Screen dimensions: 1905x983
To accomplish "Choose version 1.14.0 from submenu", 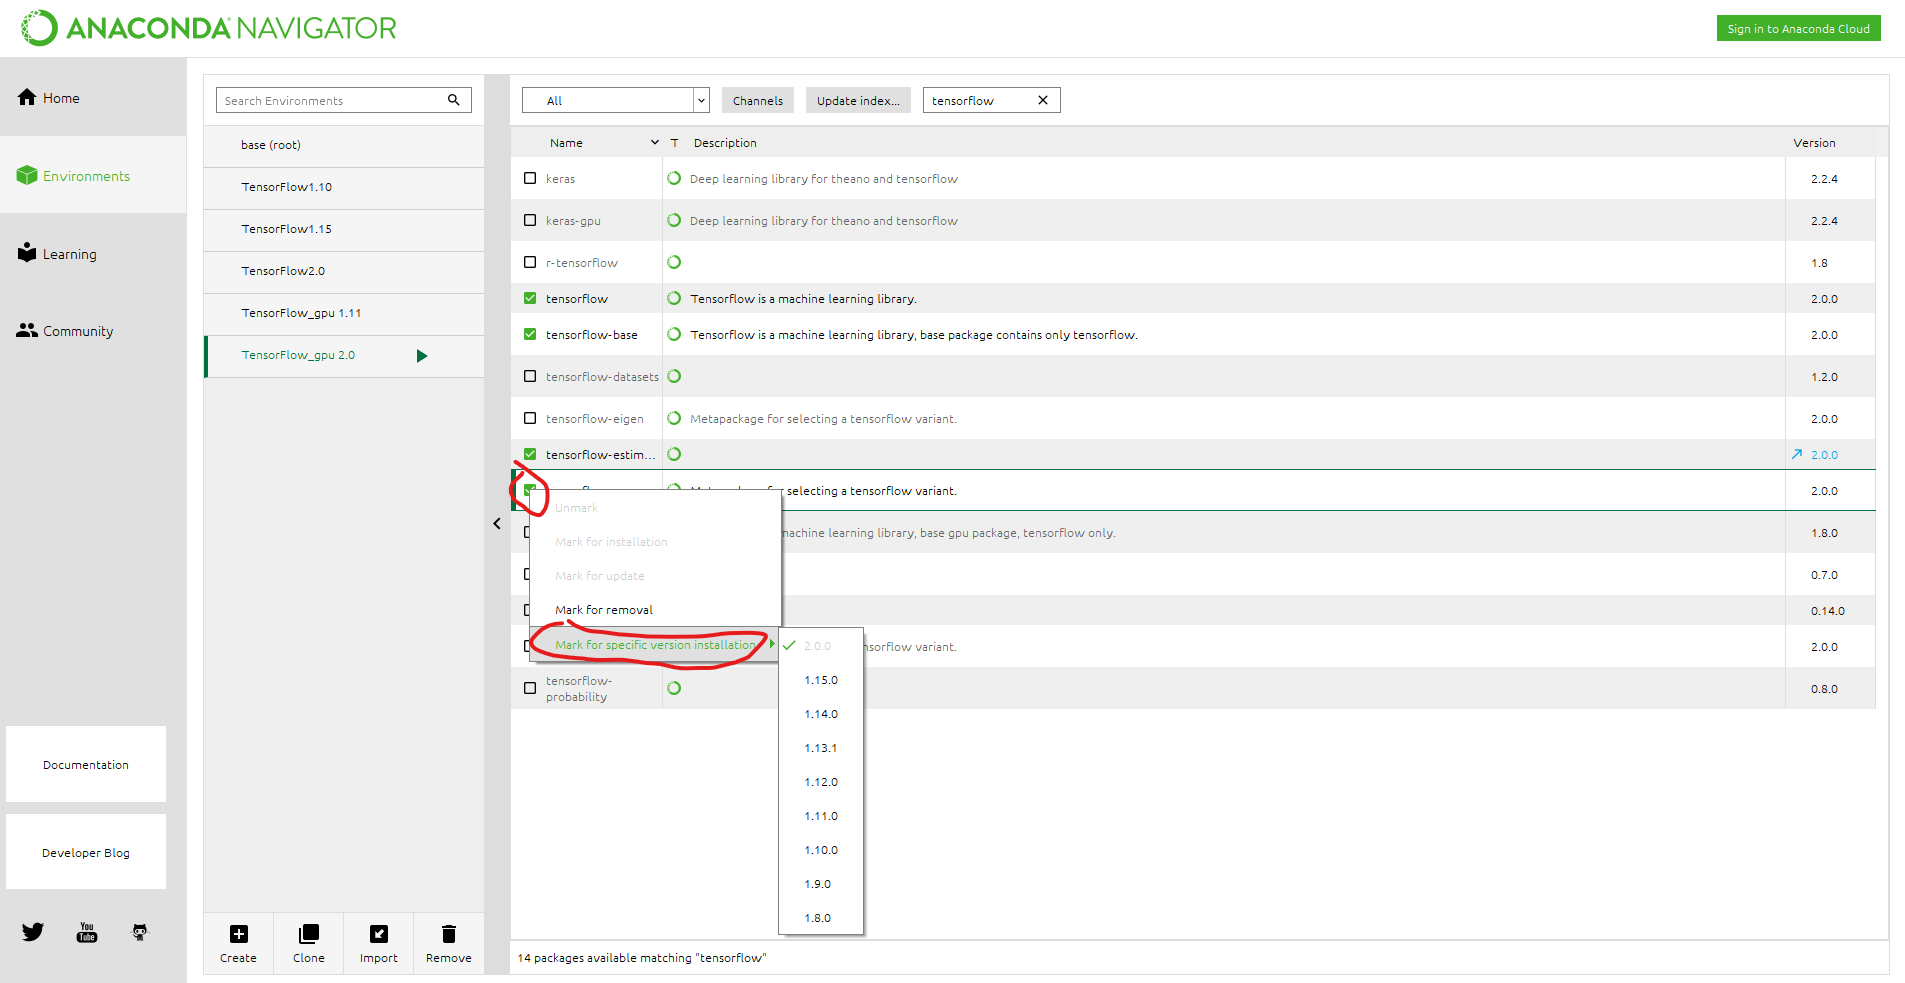I will [x=821, y=714].
